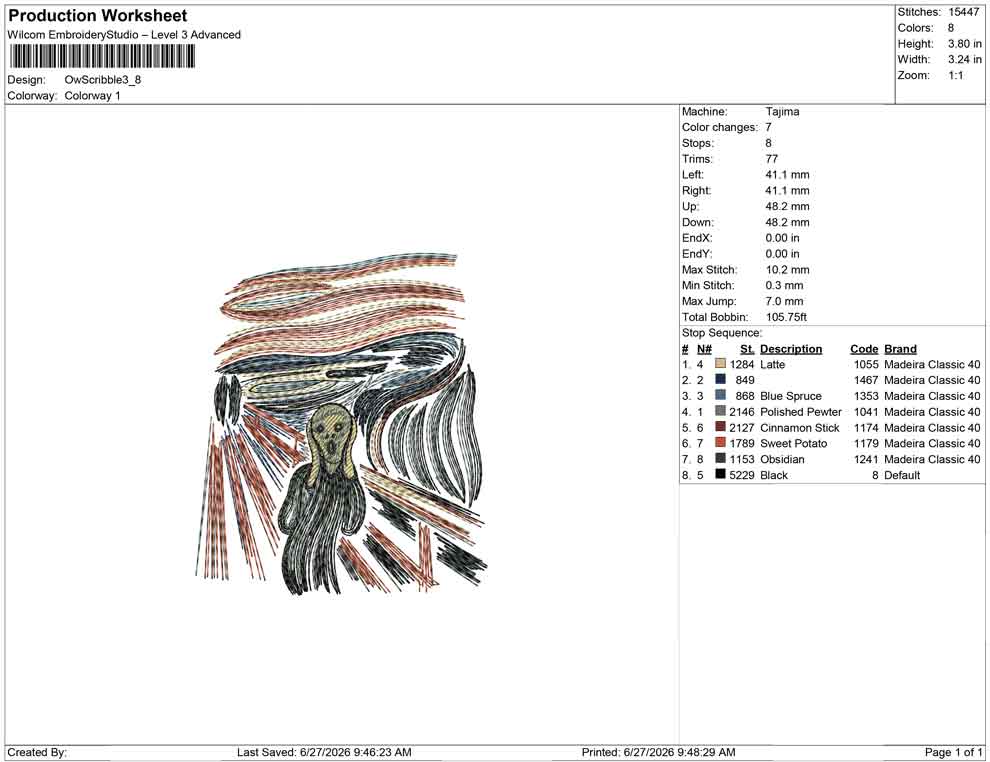
Task: Select the design name 'OwScribble3_8'
Action: pos(103,80)
